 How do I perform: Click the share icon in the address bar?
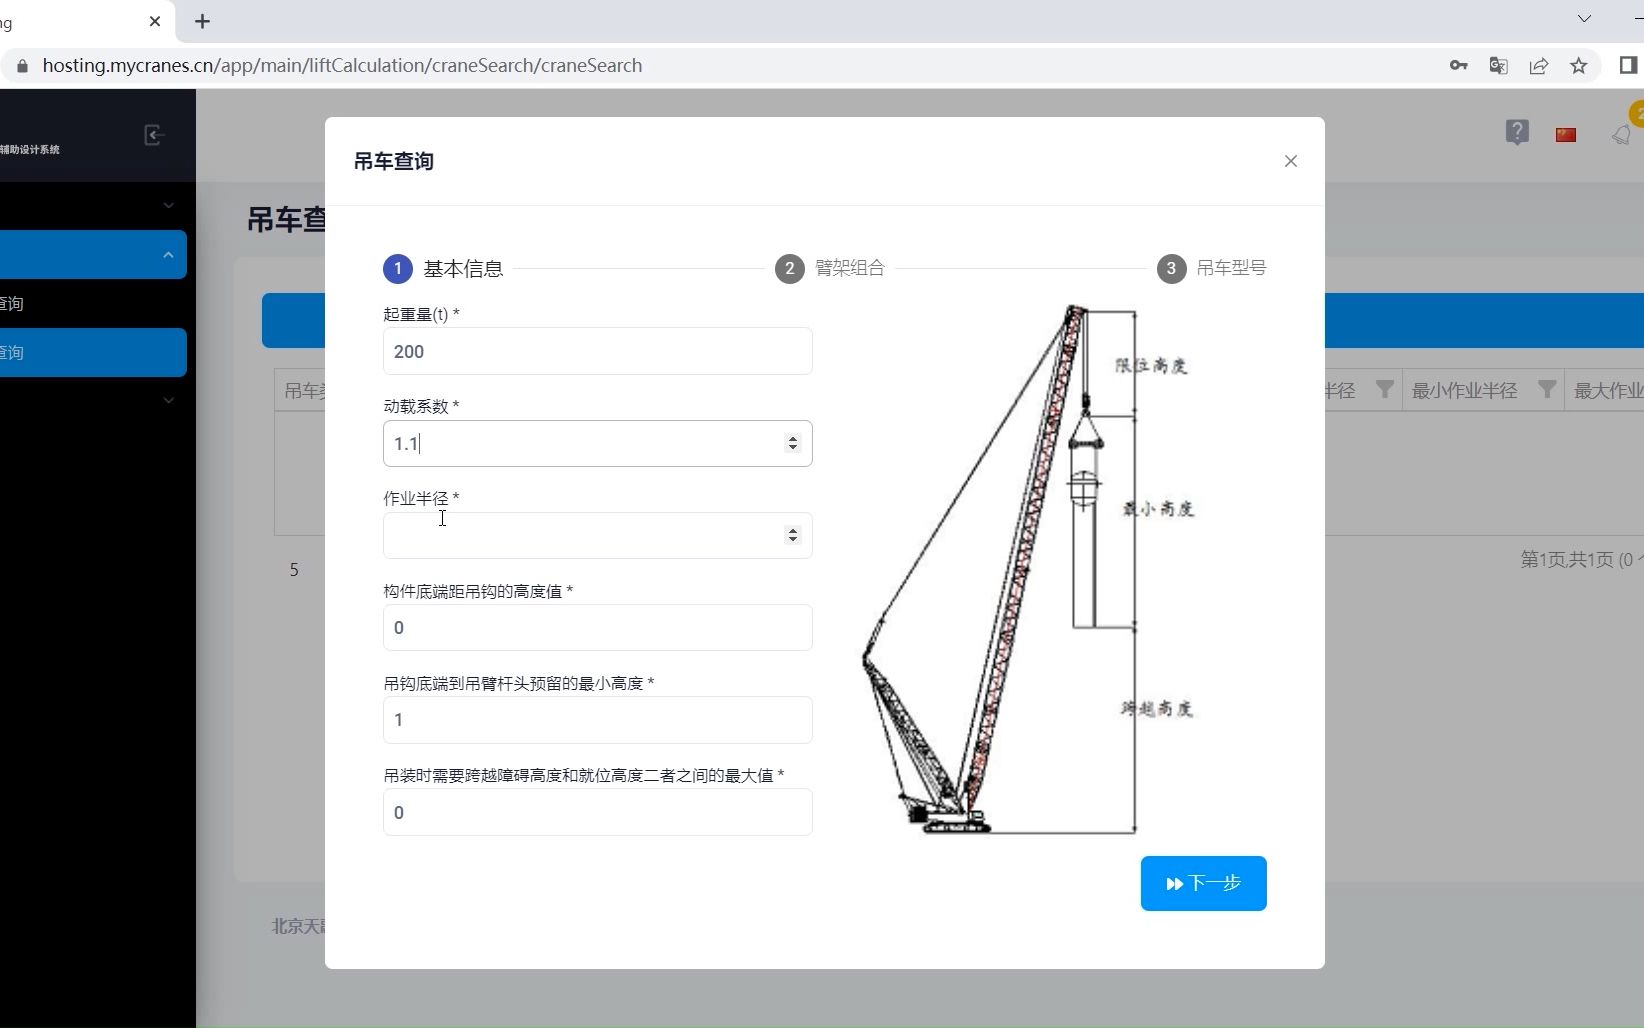click(1538, 65)
